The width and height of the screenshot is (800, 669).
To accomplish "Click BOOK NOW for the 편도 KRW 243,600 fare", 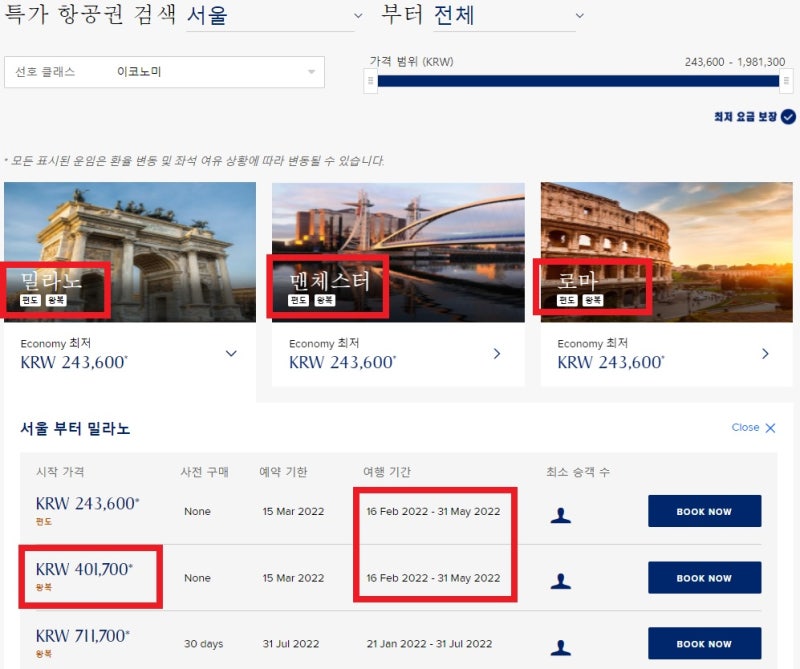I will pyautogui.click(x=704, y=512).
